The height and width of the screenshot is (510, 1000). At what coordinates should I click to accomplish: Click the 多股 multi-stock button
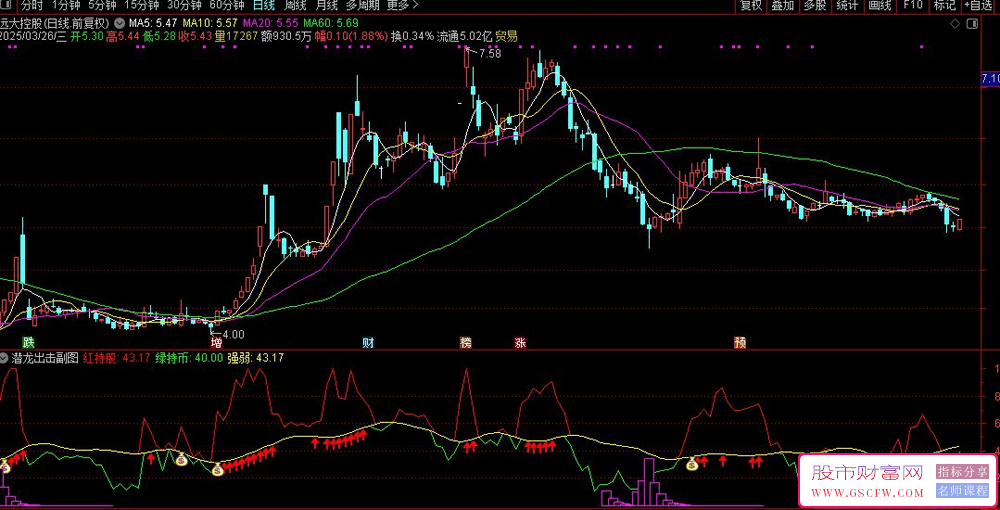coord(814,6)
